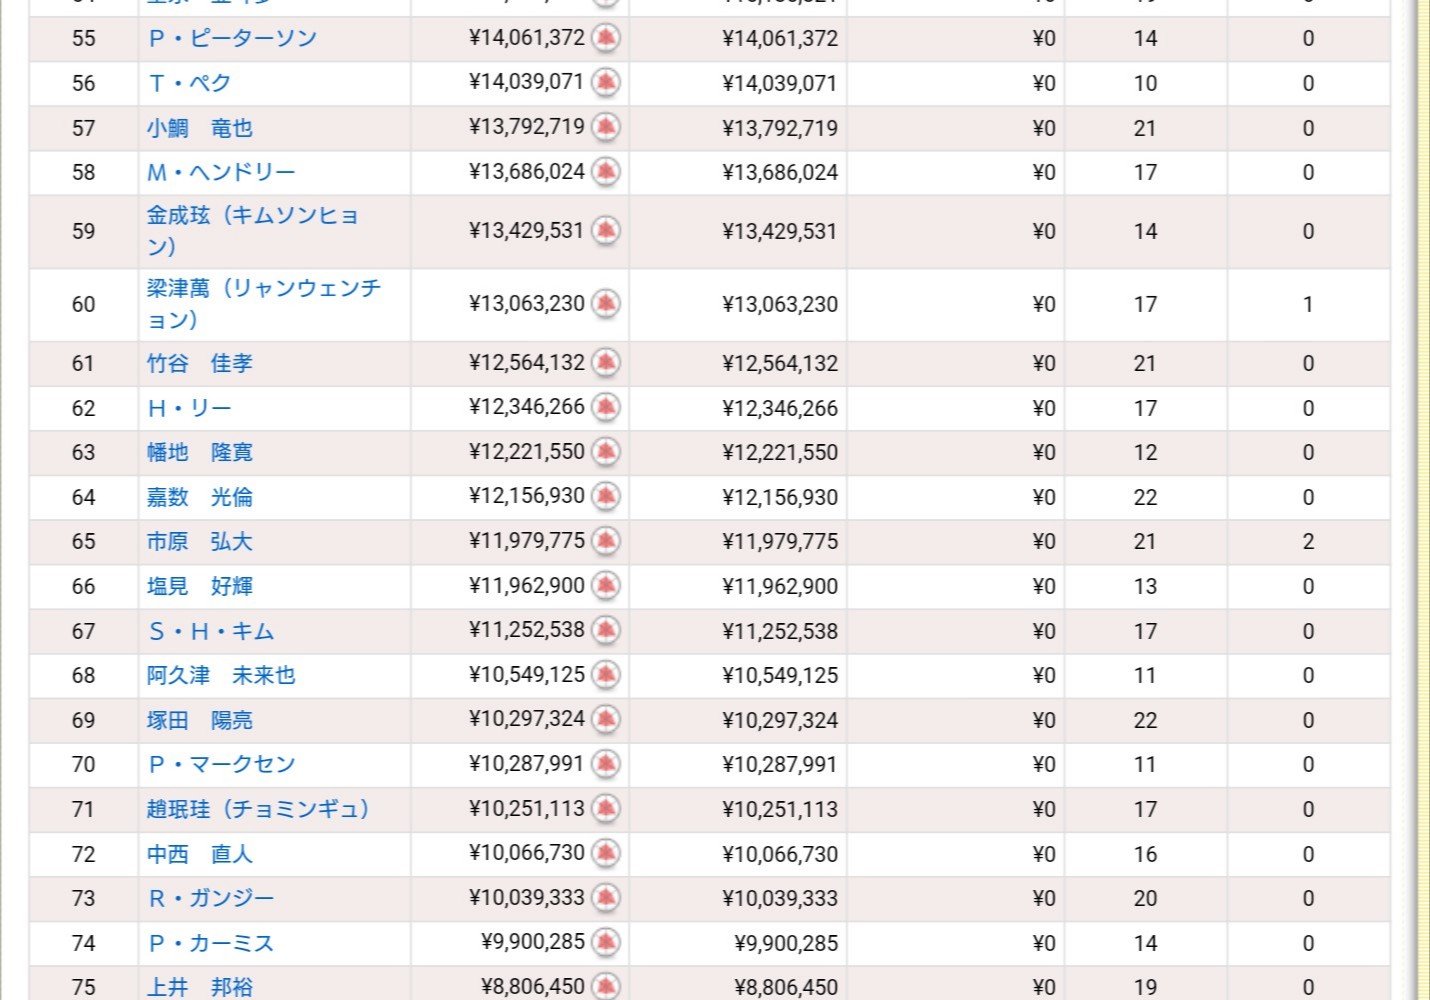Click the vertical scrollbar on right edge

(x=1422, y=500)
